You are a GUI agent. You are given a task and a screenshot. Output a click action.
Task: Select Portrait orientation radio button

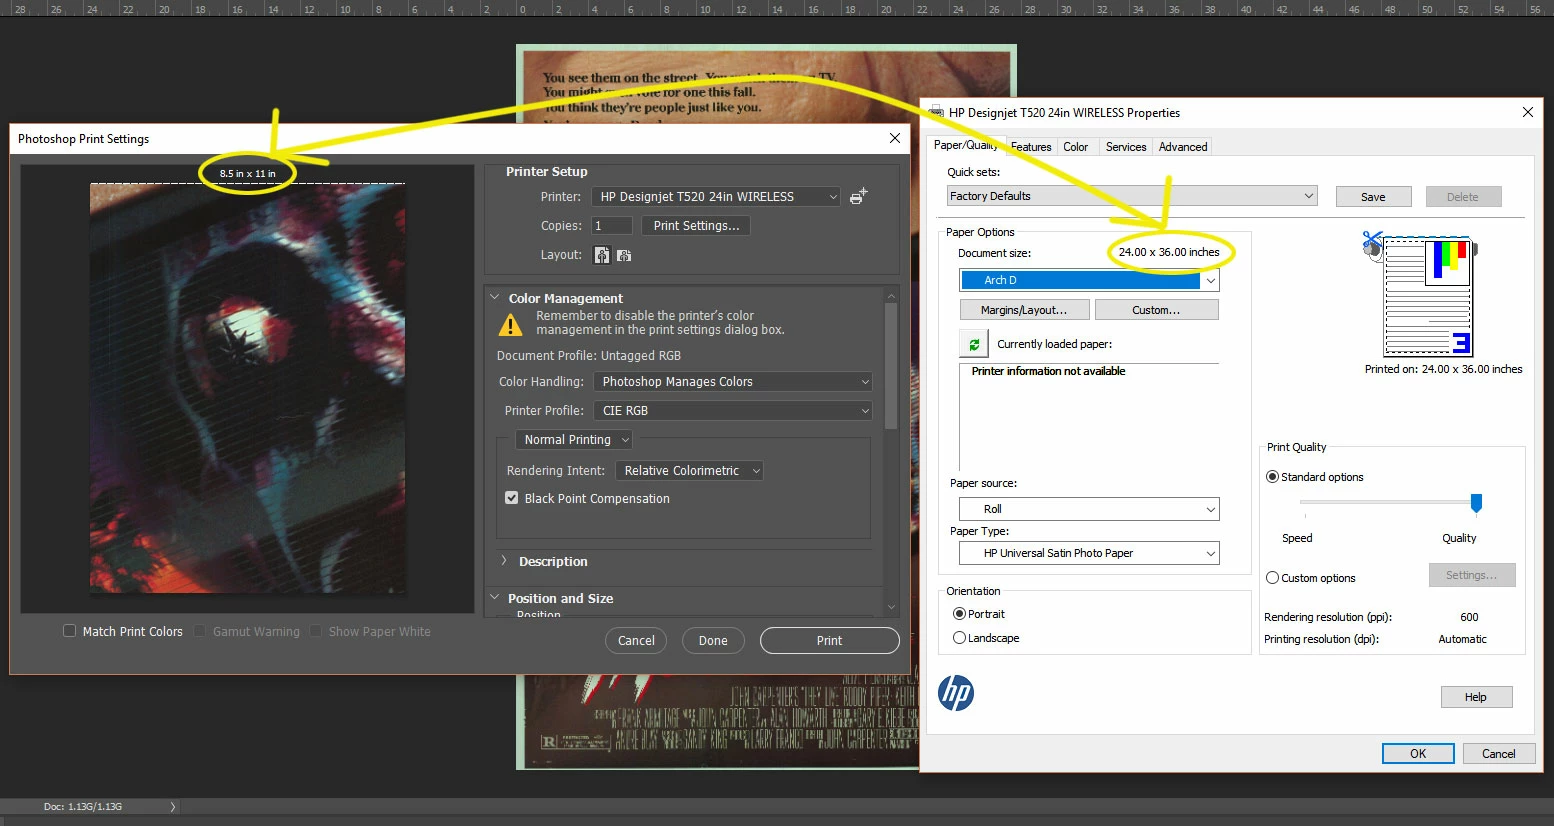point(959,614)
